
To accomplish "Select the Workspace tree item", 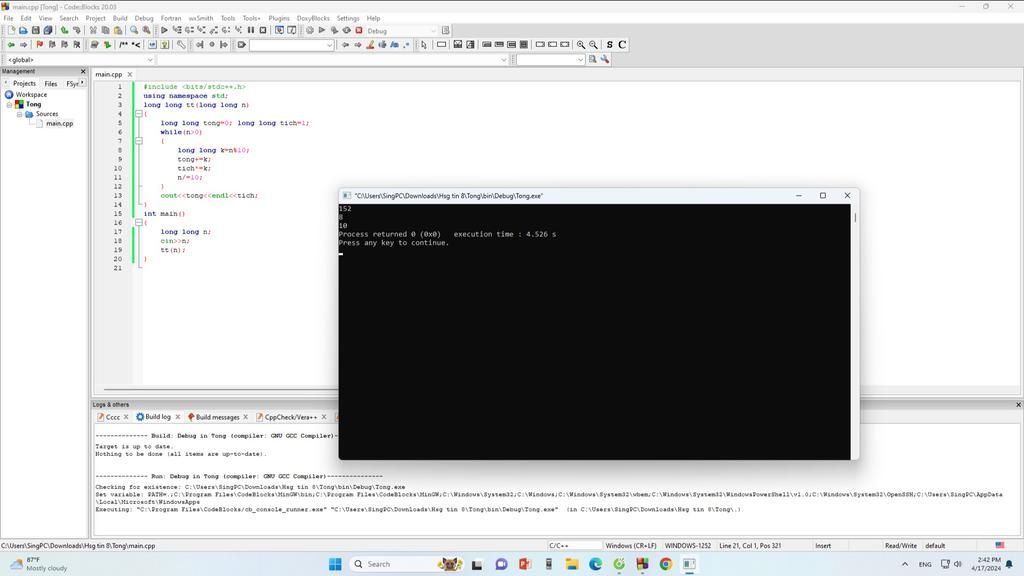I will tap(31, 95).
